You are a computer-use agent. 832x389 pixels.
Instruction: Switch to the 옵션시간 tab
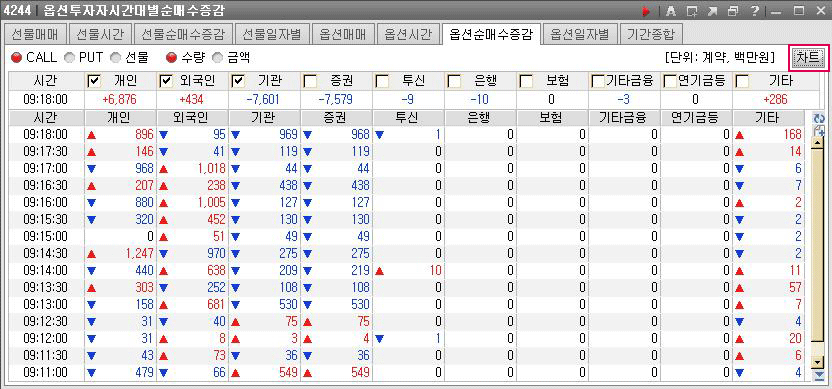[x=408, y=34]
